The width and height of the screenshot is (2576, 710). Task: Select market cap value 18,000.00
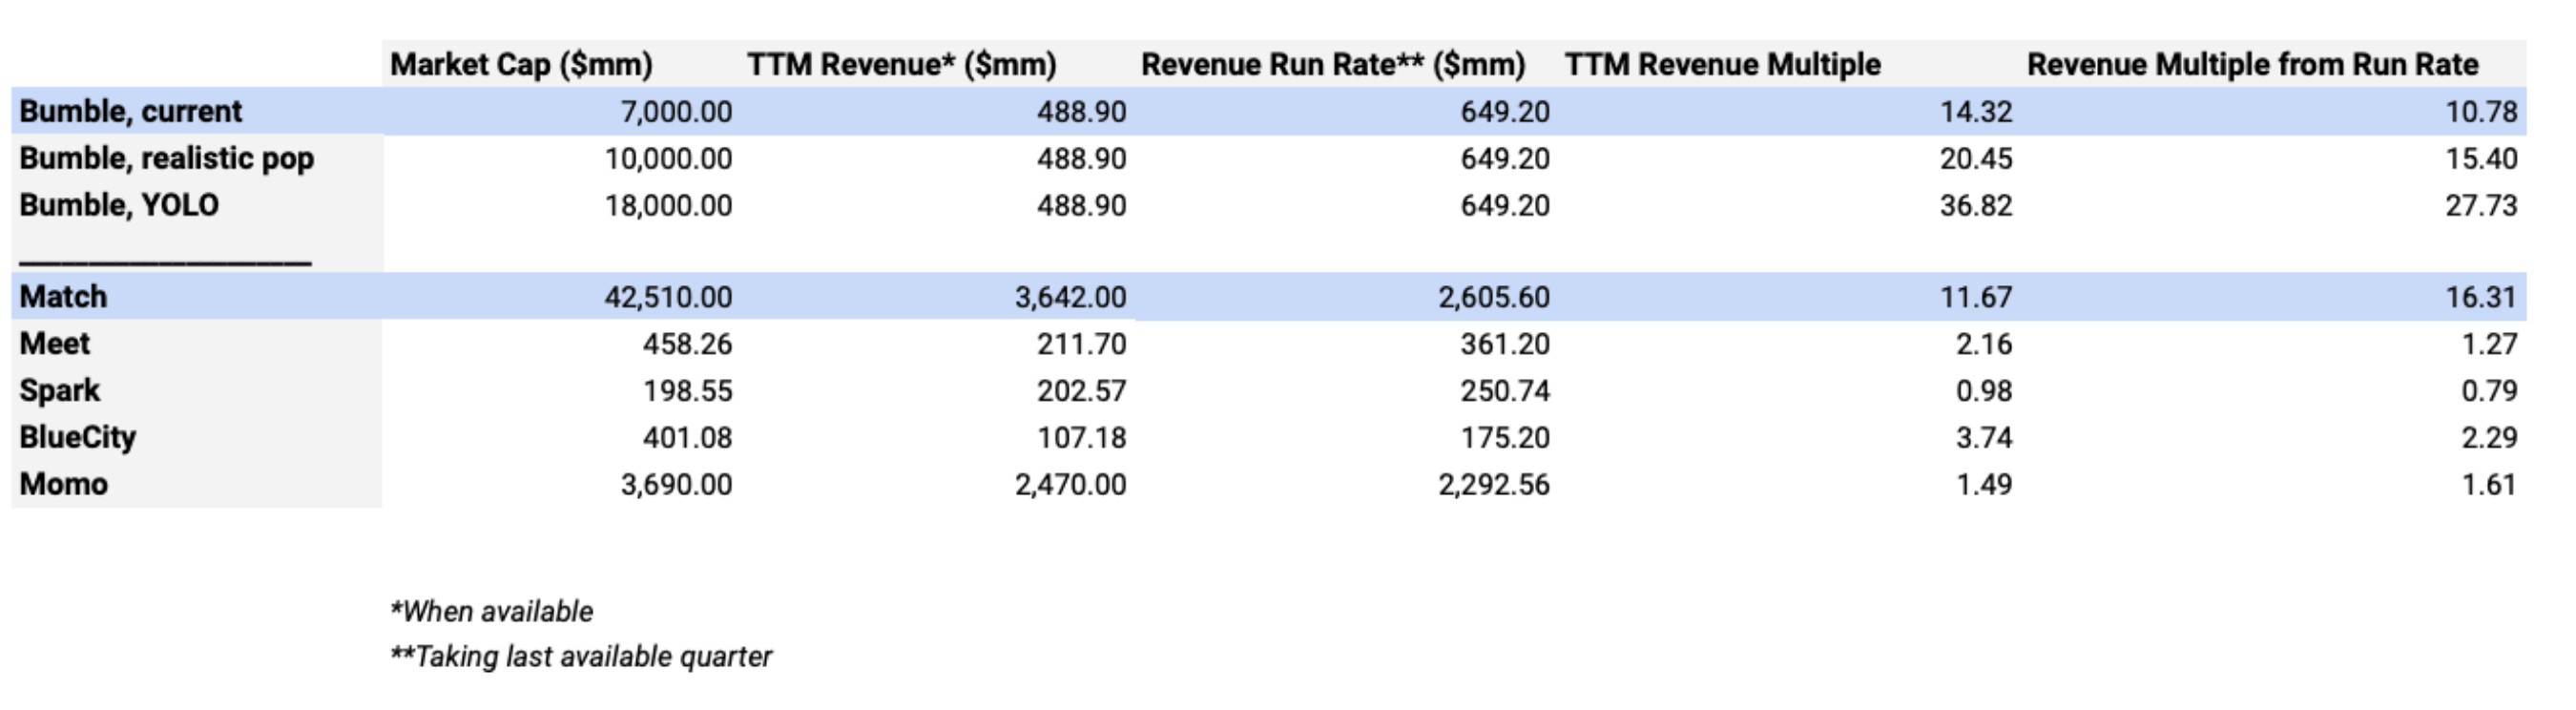(x=668, y=205)
